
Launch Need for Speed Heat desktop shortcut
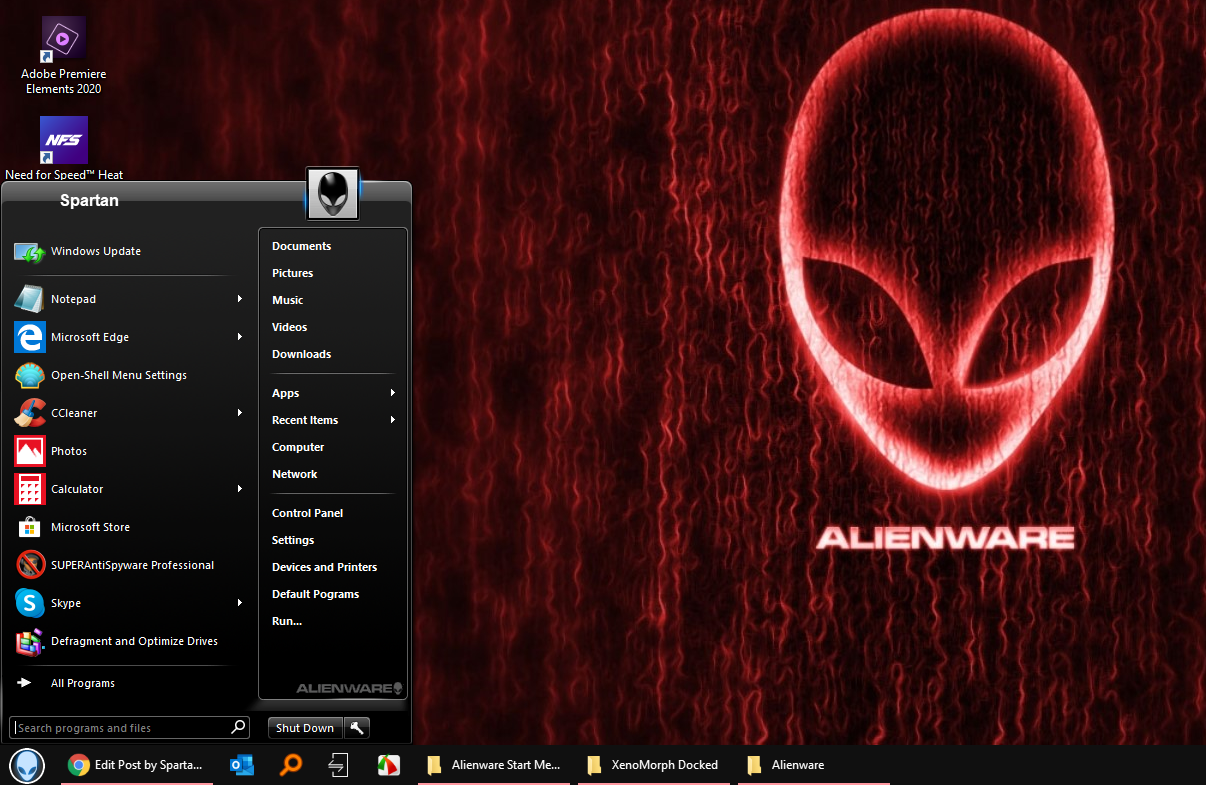(x=63, y=141)
